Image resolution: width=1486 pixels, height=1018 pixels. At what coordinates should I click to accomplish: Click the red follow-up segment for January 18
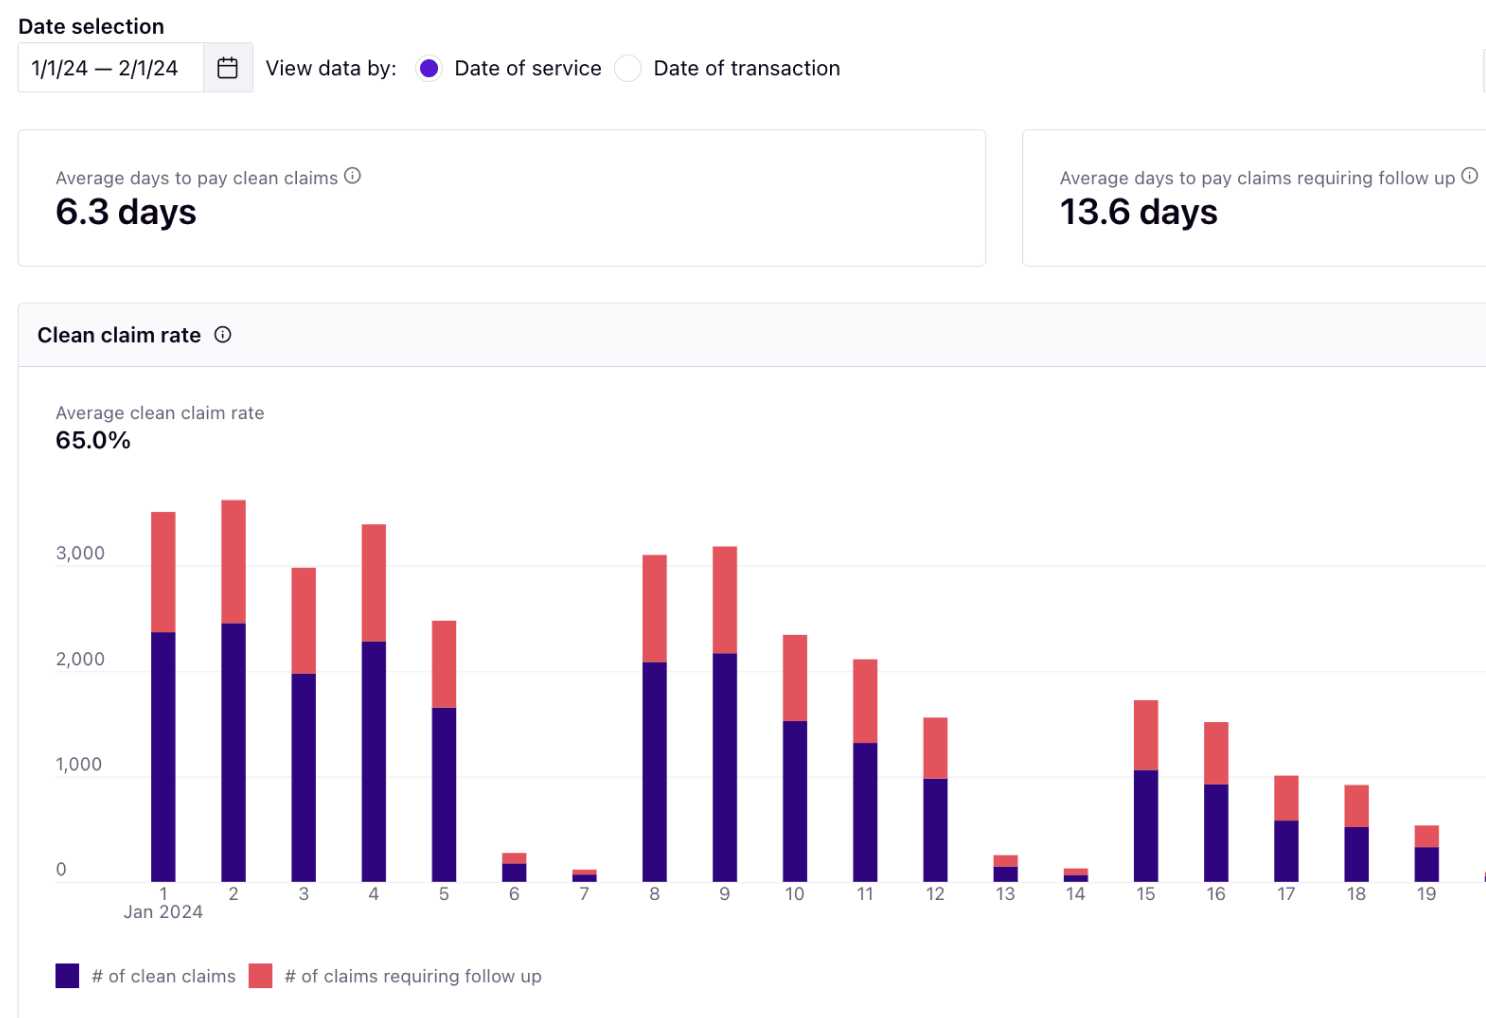click(1356, 806)
